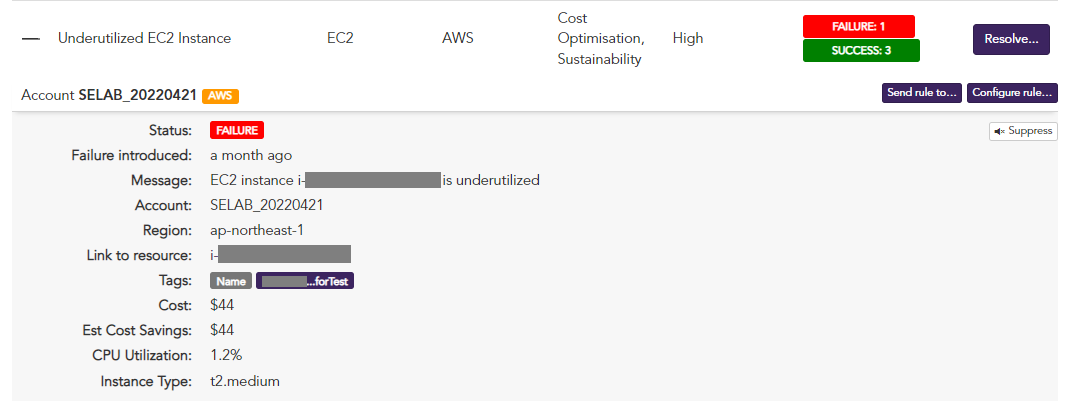Select the red FAILURE status label
The height and width of the screenshot is (401, 1069).
point(236,130)
